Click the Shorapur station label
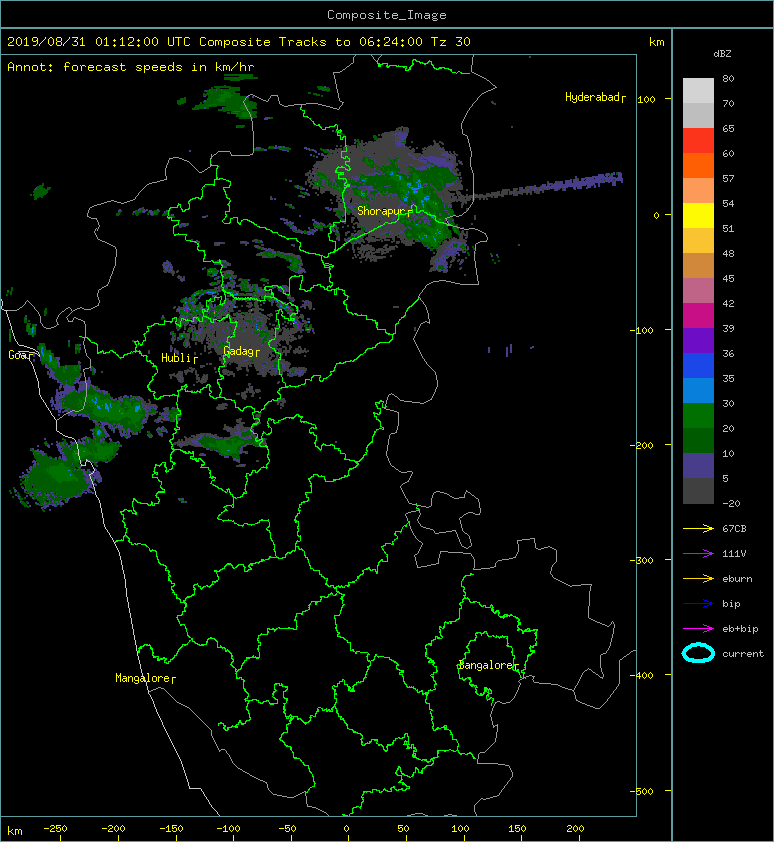This screenshot has height=842, width=774. click(385, 211)
